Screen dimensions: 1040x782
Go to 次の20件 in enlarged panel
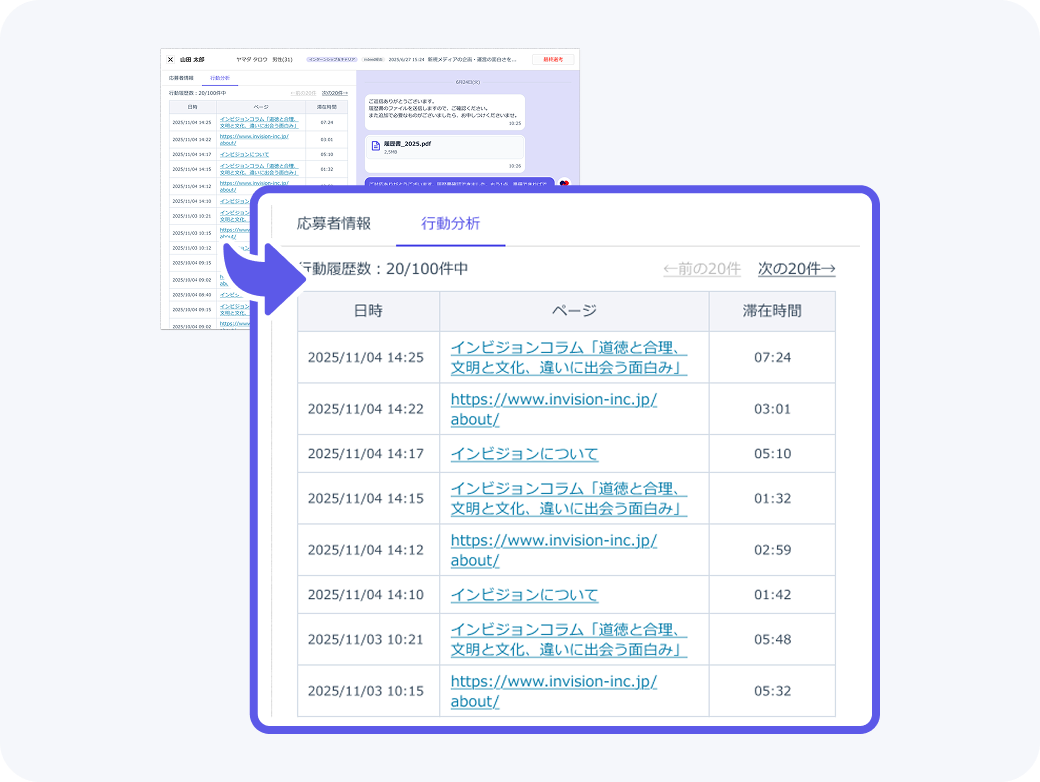(x=796, y=269)
